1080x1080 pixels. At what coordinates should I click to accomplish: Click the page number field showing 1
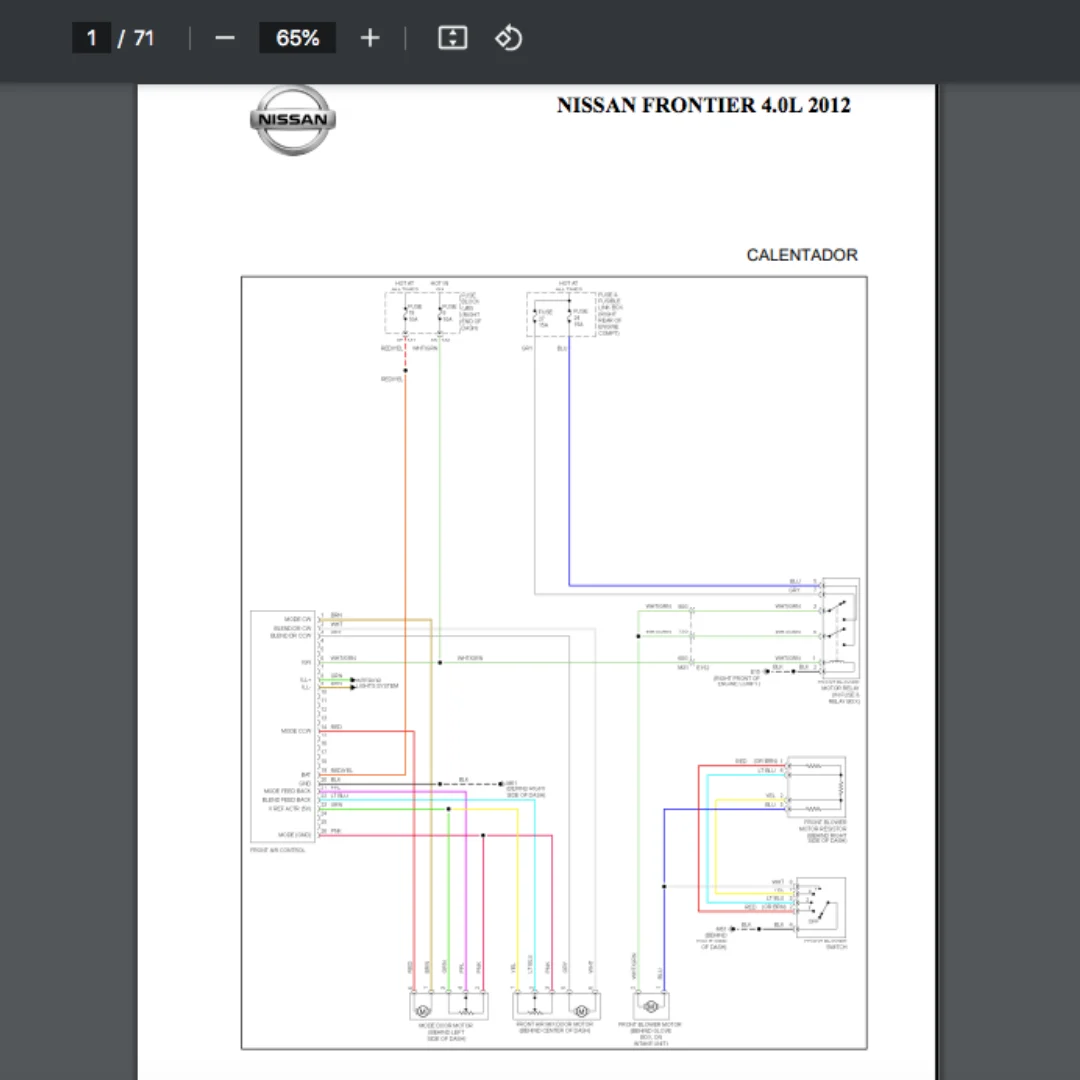92,37
